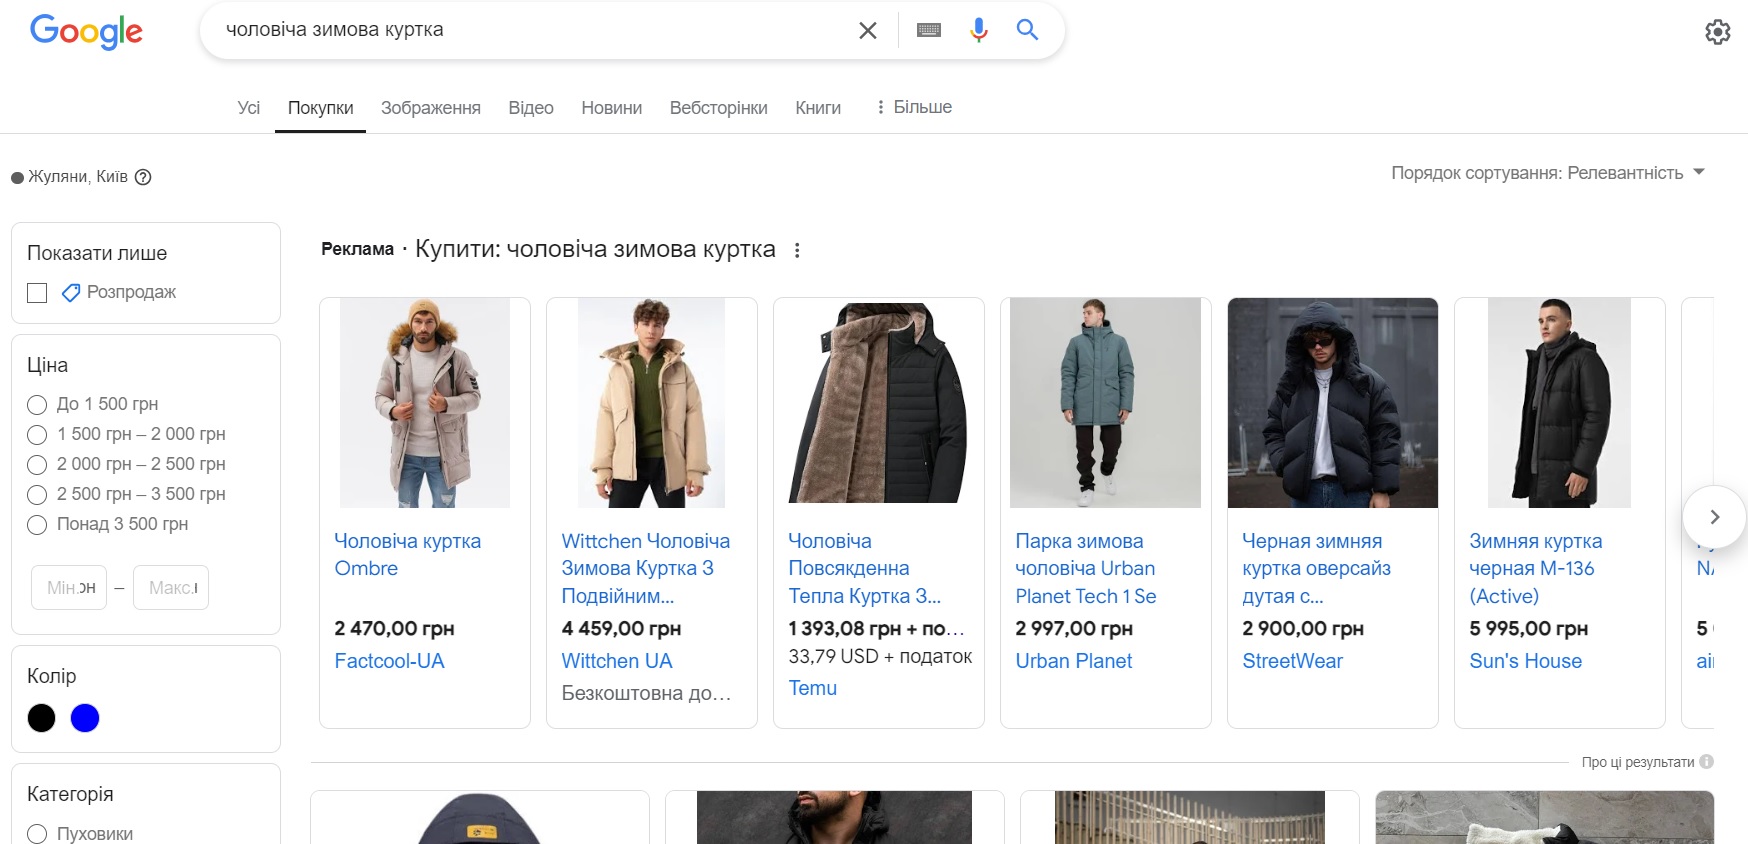
Task: Clear the search query with the X icon
Action: point(868,30)
